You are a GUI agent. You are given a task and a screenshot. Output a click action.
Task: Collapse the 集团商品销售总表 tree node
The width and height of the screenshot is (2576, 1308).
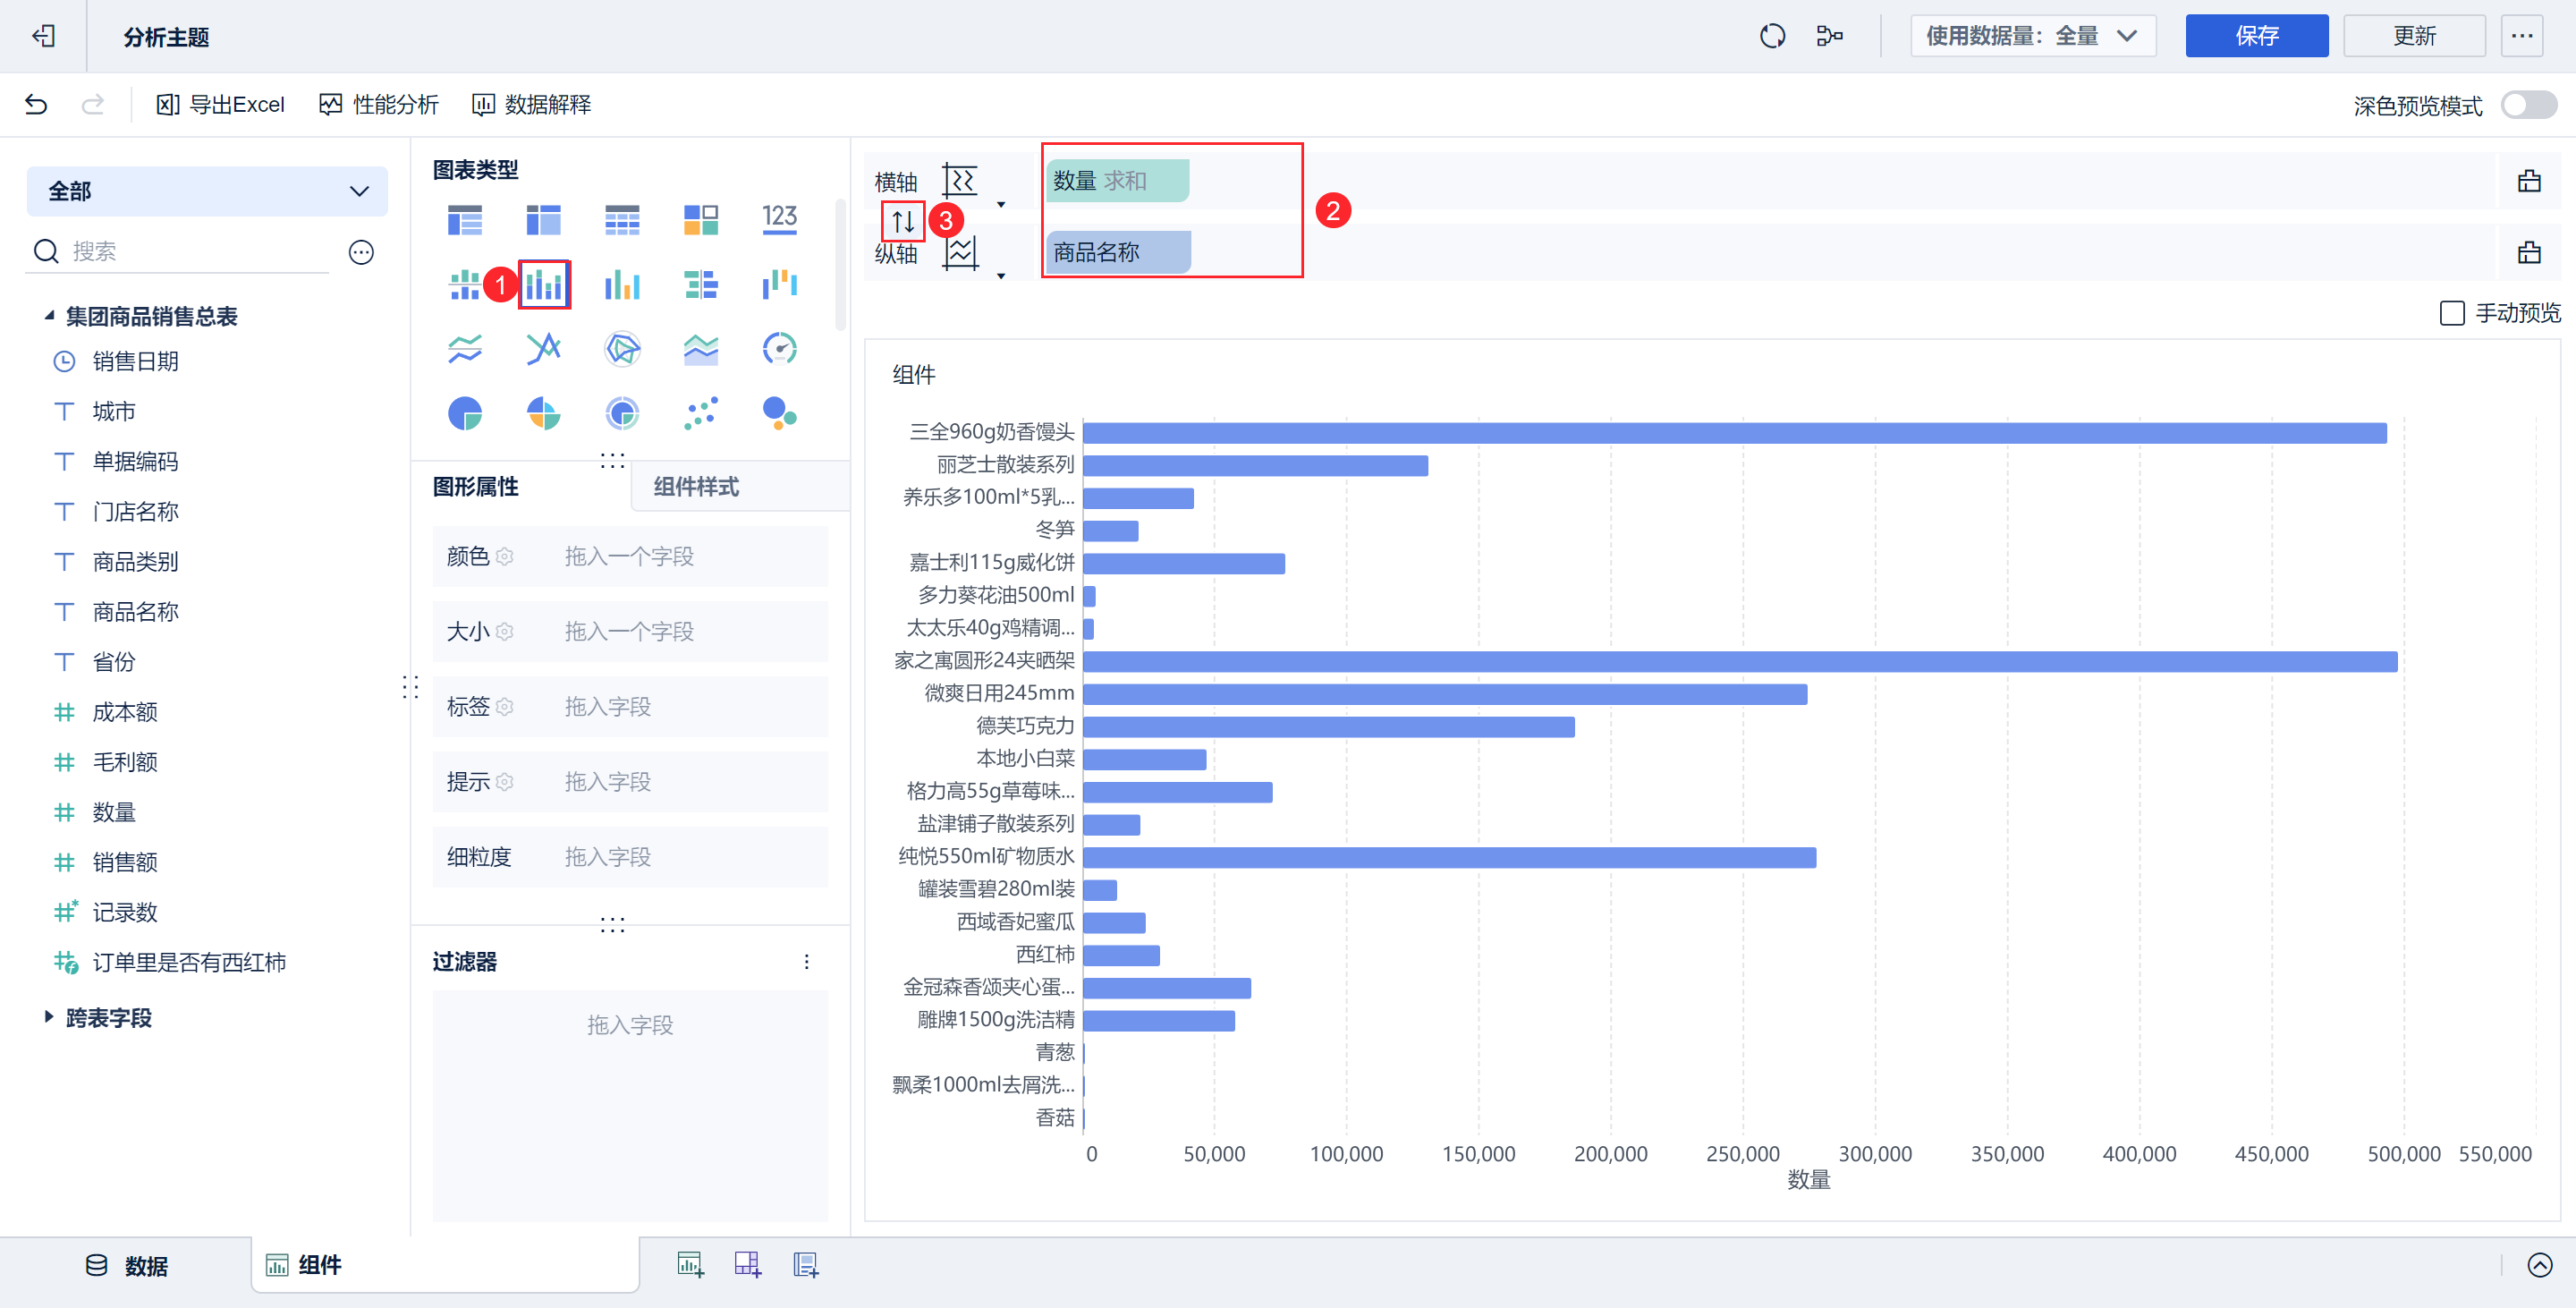click(x=48, y=316)
